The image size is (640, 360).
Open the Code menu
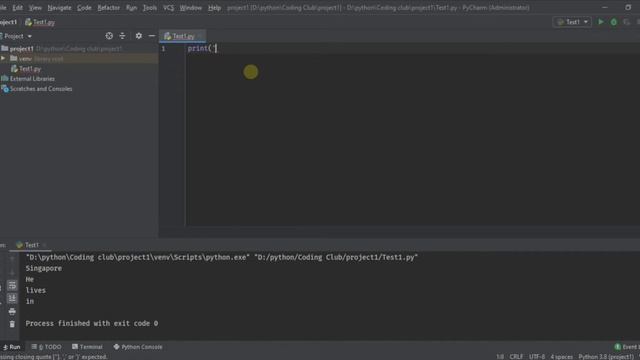[x=84, y=8]
